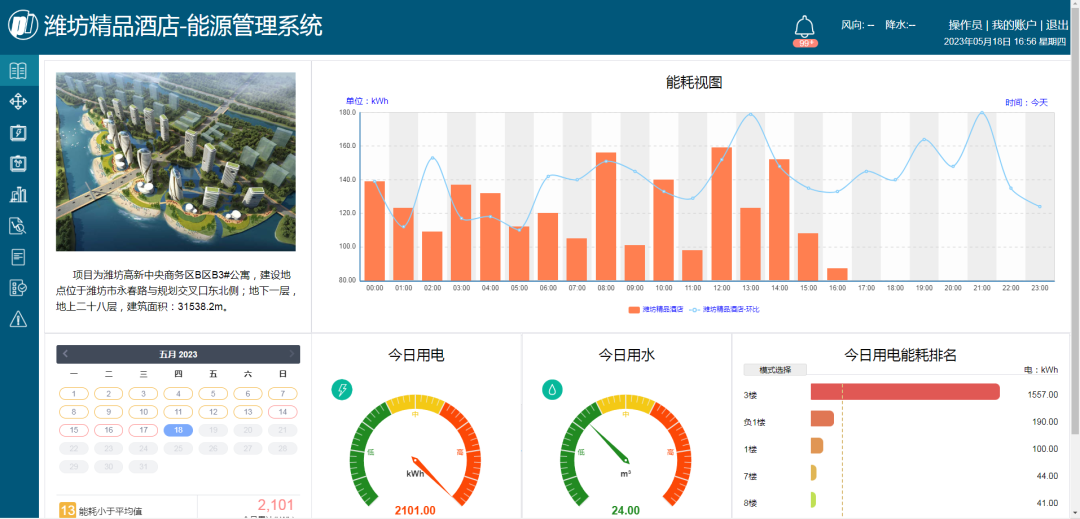Click the 00:00 bar in energy chart
The image size is (1080, 519).
[x=374, y=231]
